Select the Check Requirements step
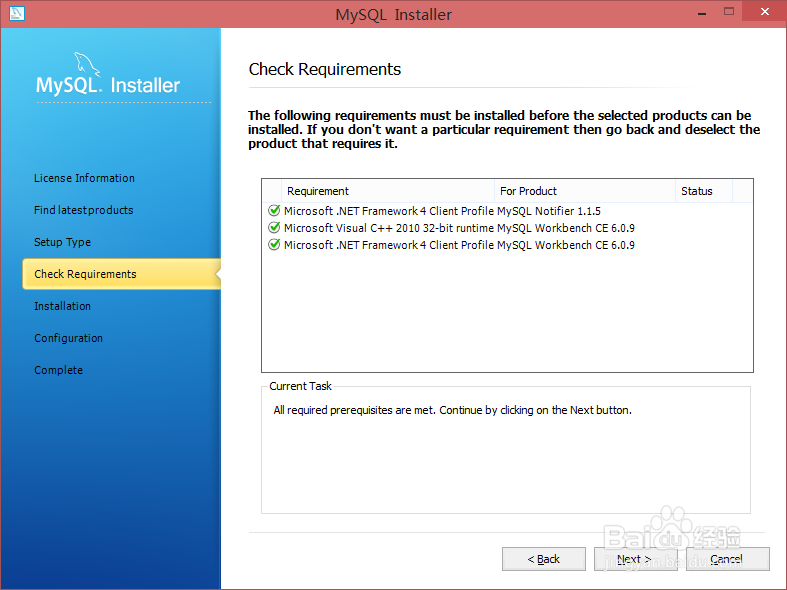This screenshot has height=590, width=787. pos(122,274)
